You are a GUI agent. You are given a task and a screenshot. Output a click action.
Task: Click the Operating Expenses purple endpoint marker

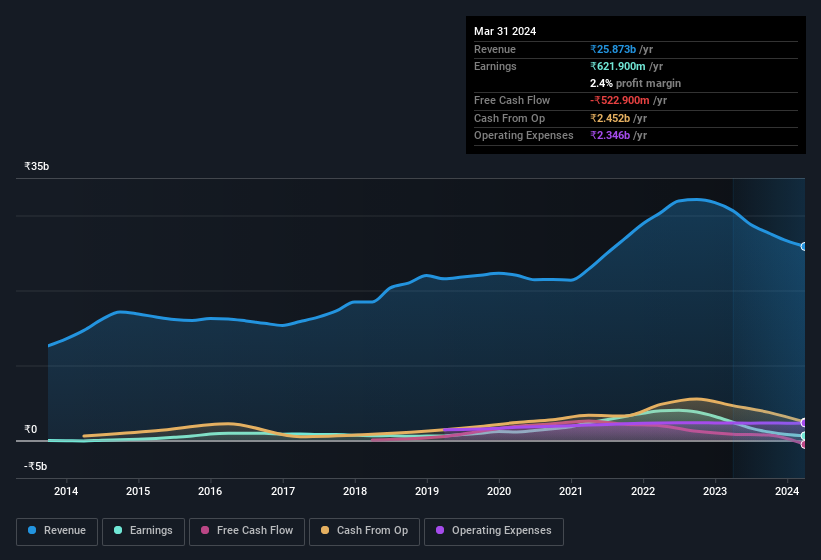click(804, 423)
